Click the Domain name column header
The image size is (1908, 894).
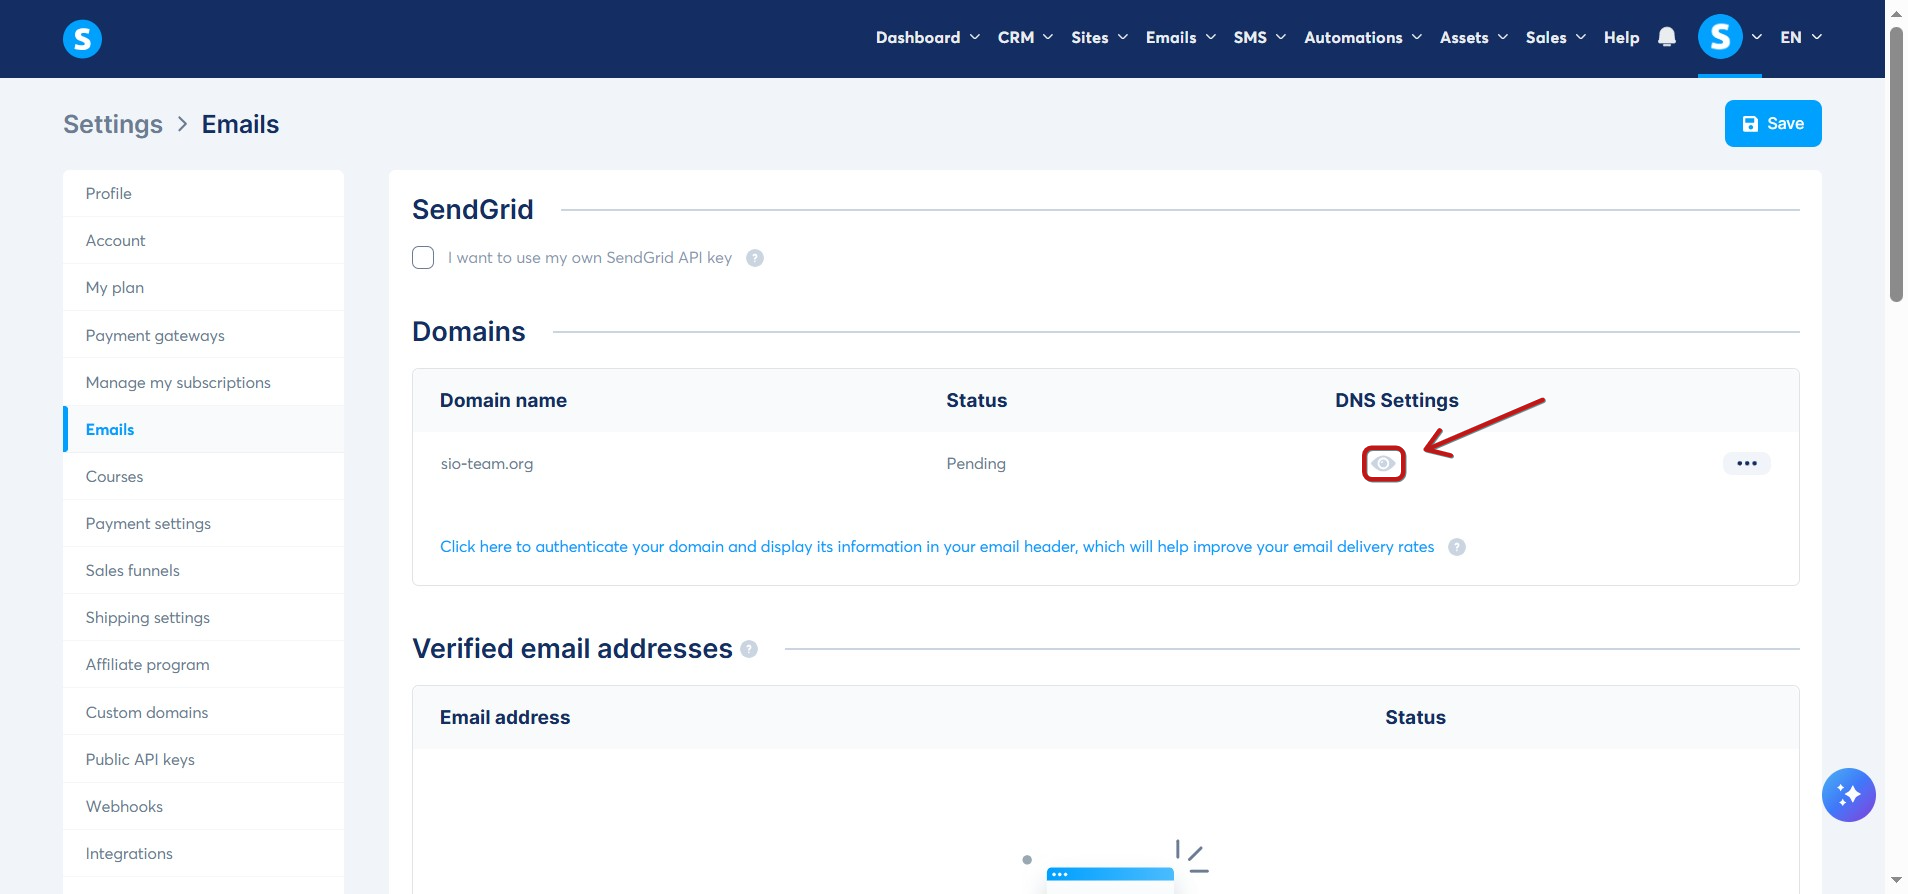click(x=503, y=400)
